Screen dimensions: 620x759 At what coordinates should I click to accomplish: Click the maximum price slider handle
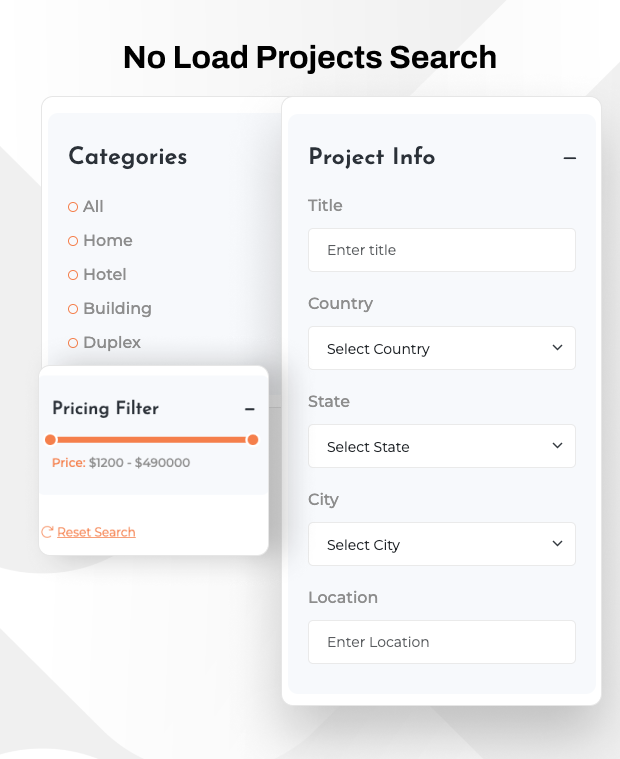pyautogui.click(x=253, y=440)
